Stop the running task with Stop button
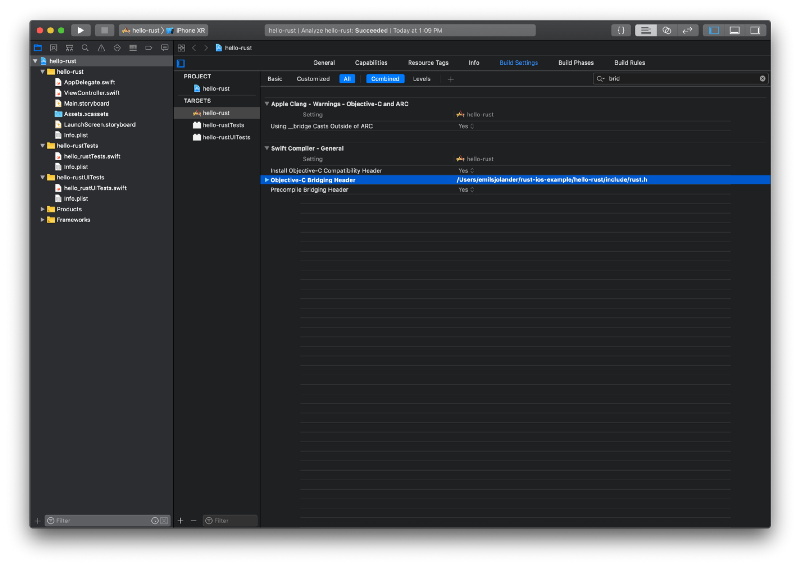The height and width of the screenshot is (567, 800). (x=105, y=30)
